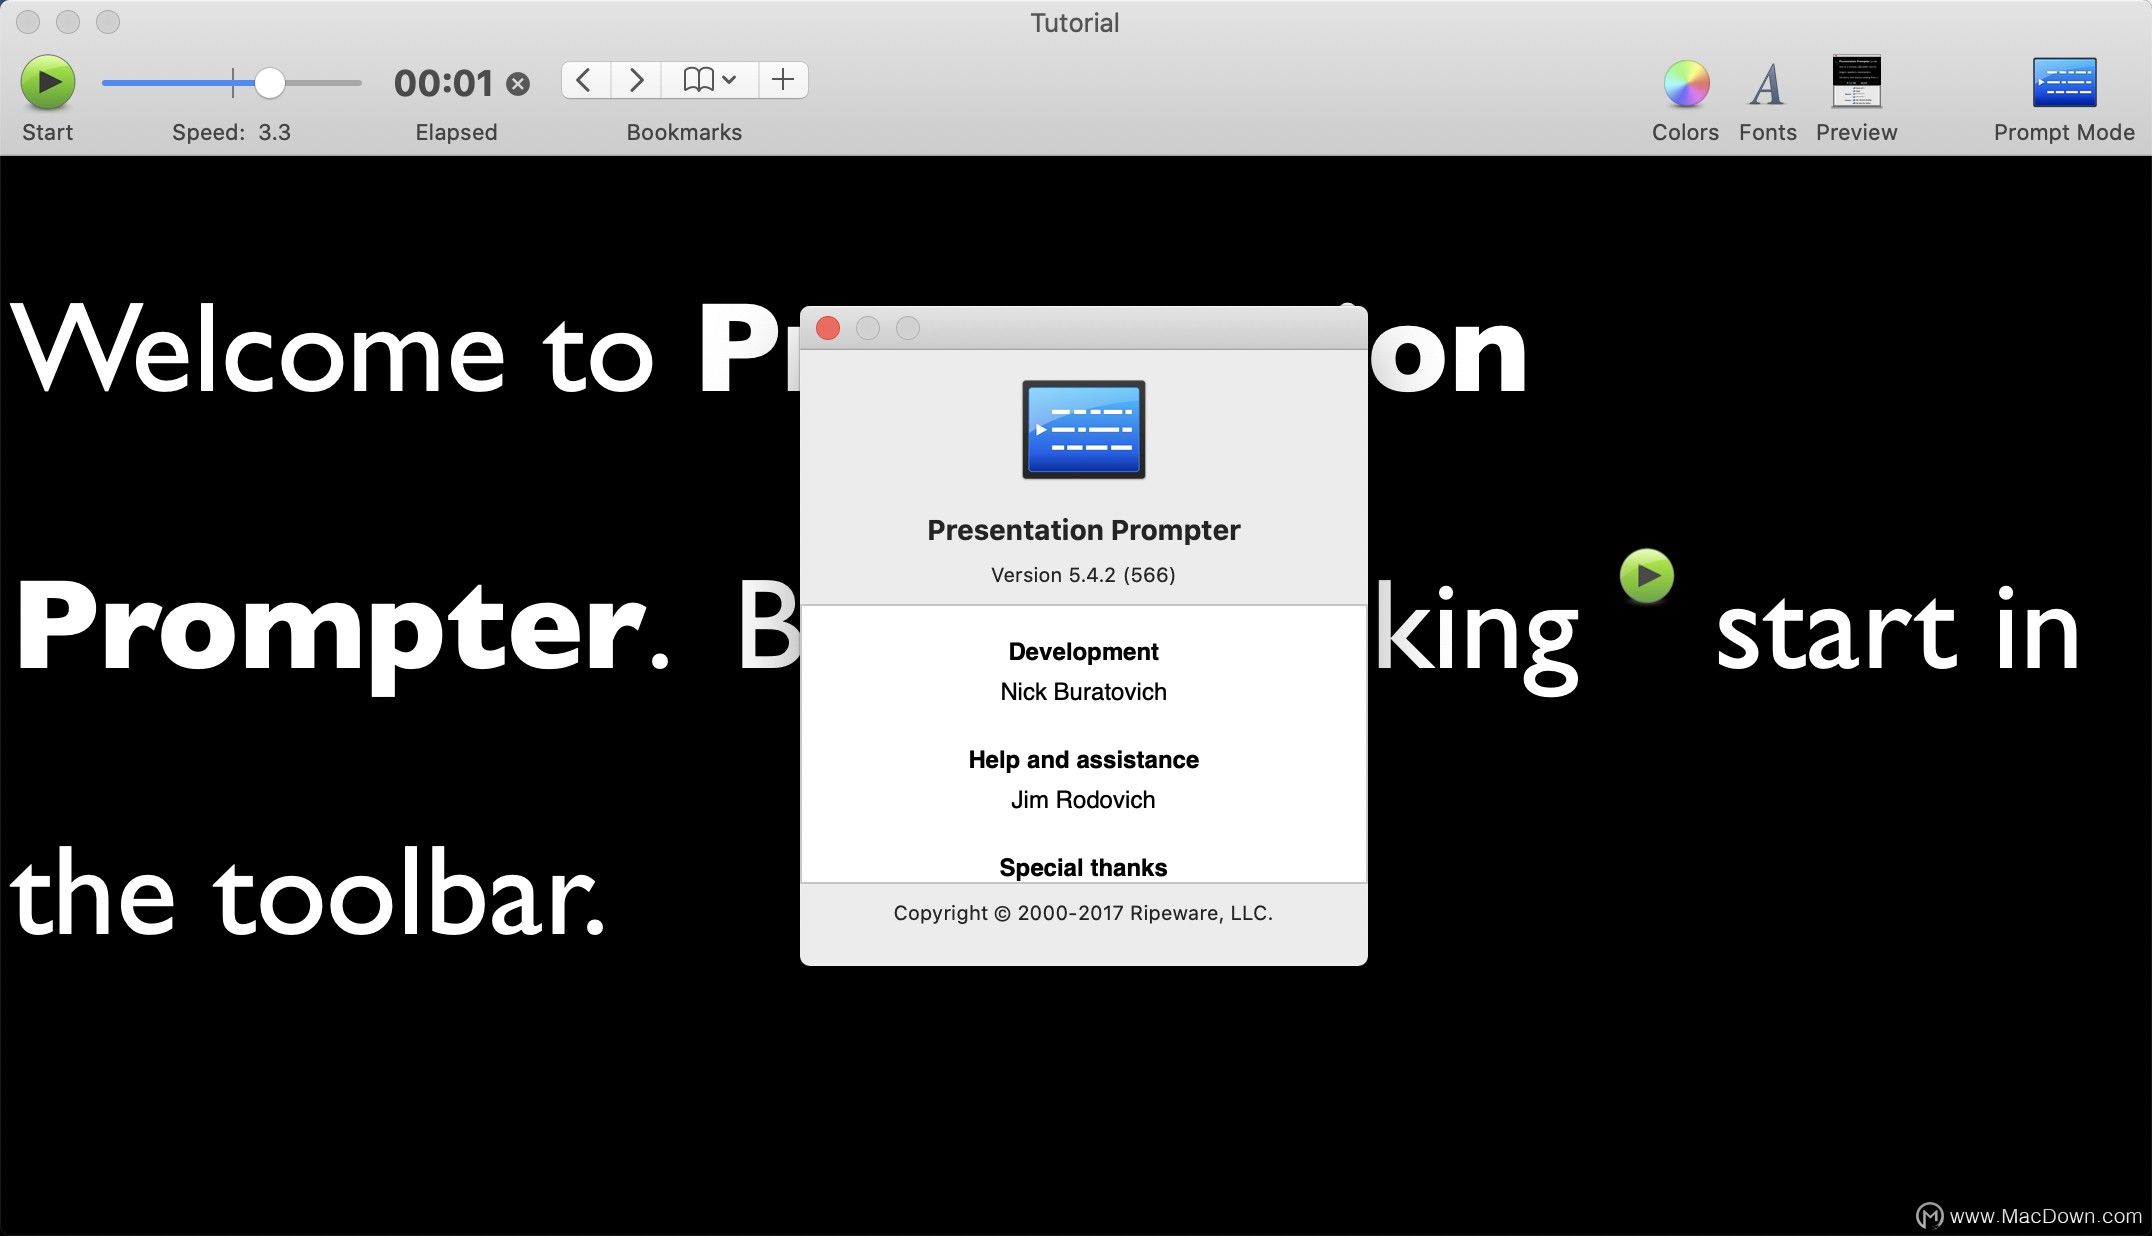2152x1236 pixels.
Task: Jump to next bookmark with right chevron
Action: tap(636, 80)
